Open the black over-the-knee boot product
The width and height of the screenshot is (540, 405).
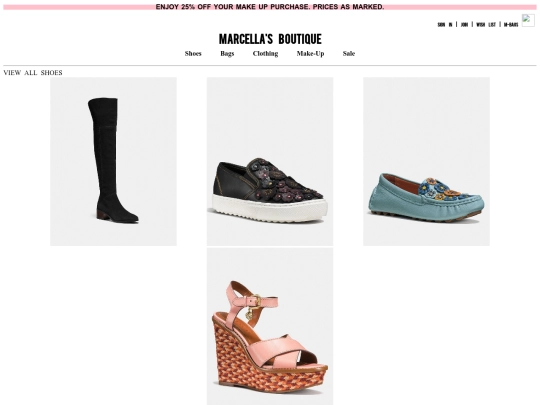tap(113, 161)
